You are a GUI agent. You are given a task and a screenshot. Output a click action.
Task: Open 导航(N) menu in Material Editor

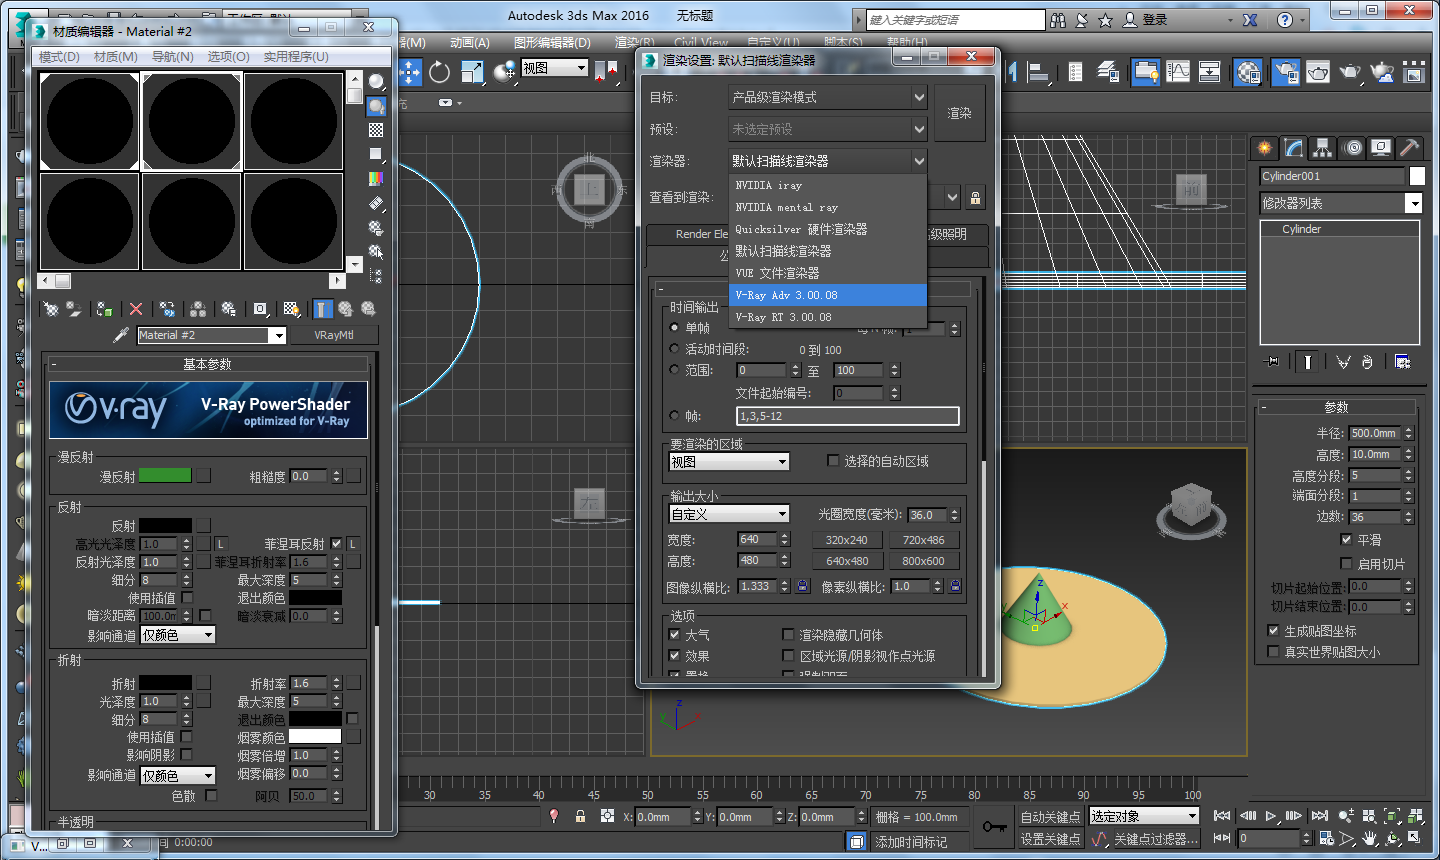pos(173,57)
